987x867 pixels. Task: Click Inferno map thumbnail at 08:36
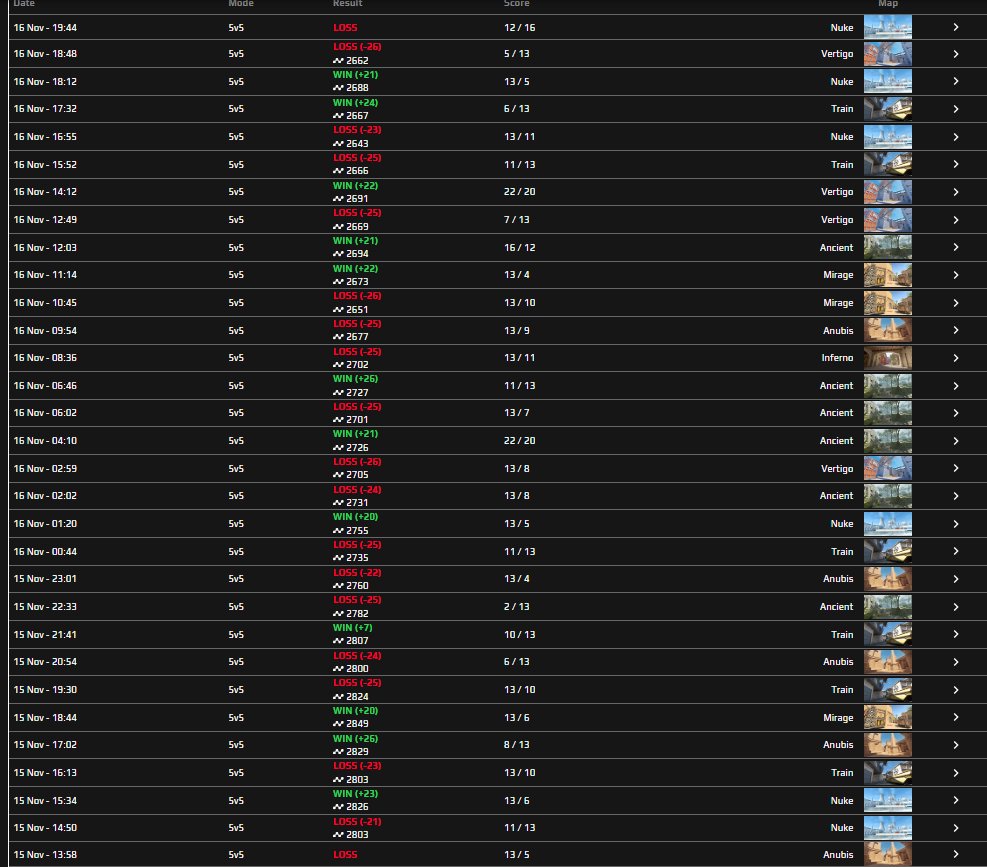888,358
